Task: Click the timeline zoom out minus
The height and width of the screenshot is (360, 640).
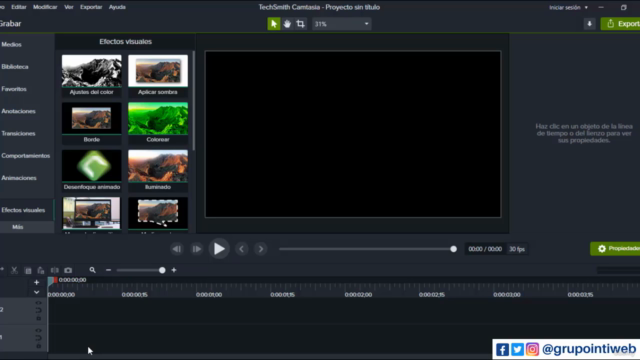Action: (108, 270)
